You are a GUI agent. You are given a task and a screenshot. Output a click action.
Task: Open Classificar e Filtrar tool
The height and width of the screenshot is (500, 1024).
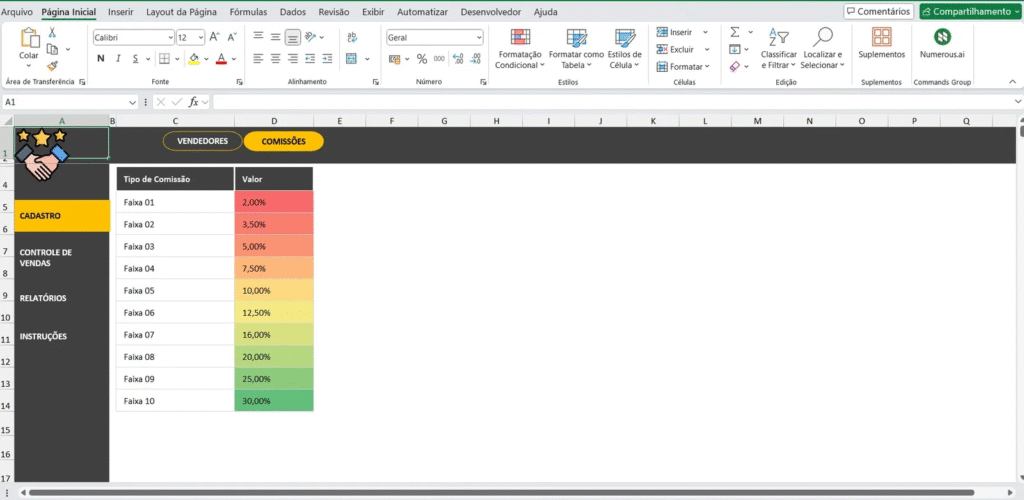(x=778, y=48)
